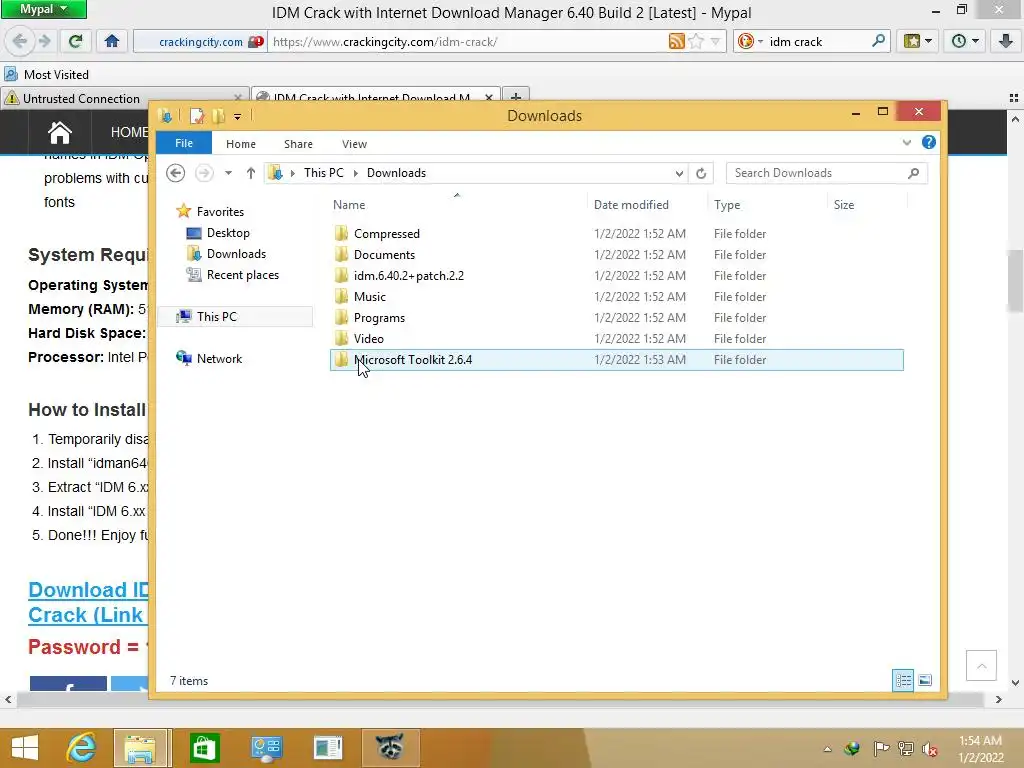Click the RSS feed icon in address bar
Viewport: 1024px width, 768px height.
tap(677, 41)
